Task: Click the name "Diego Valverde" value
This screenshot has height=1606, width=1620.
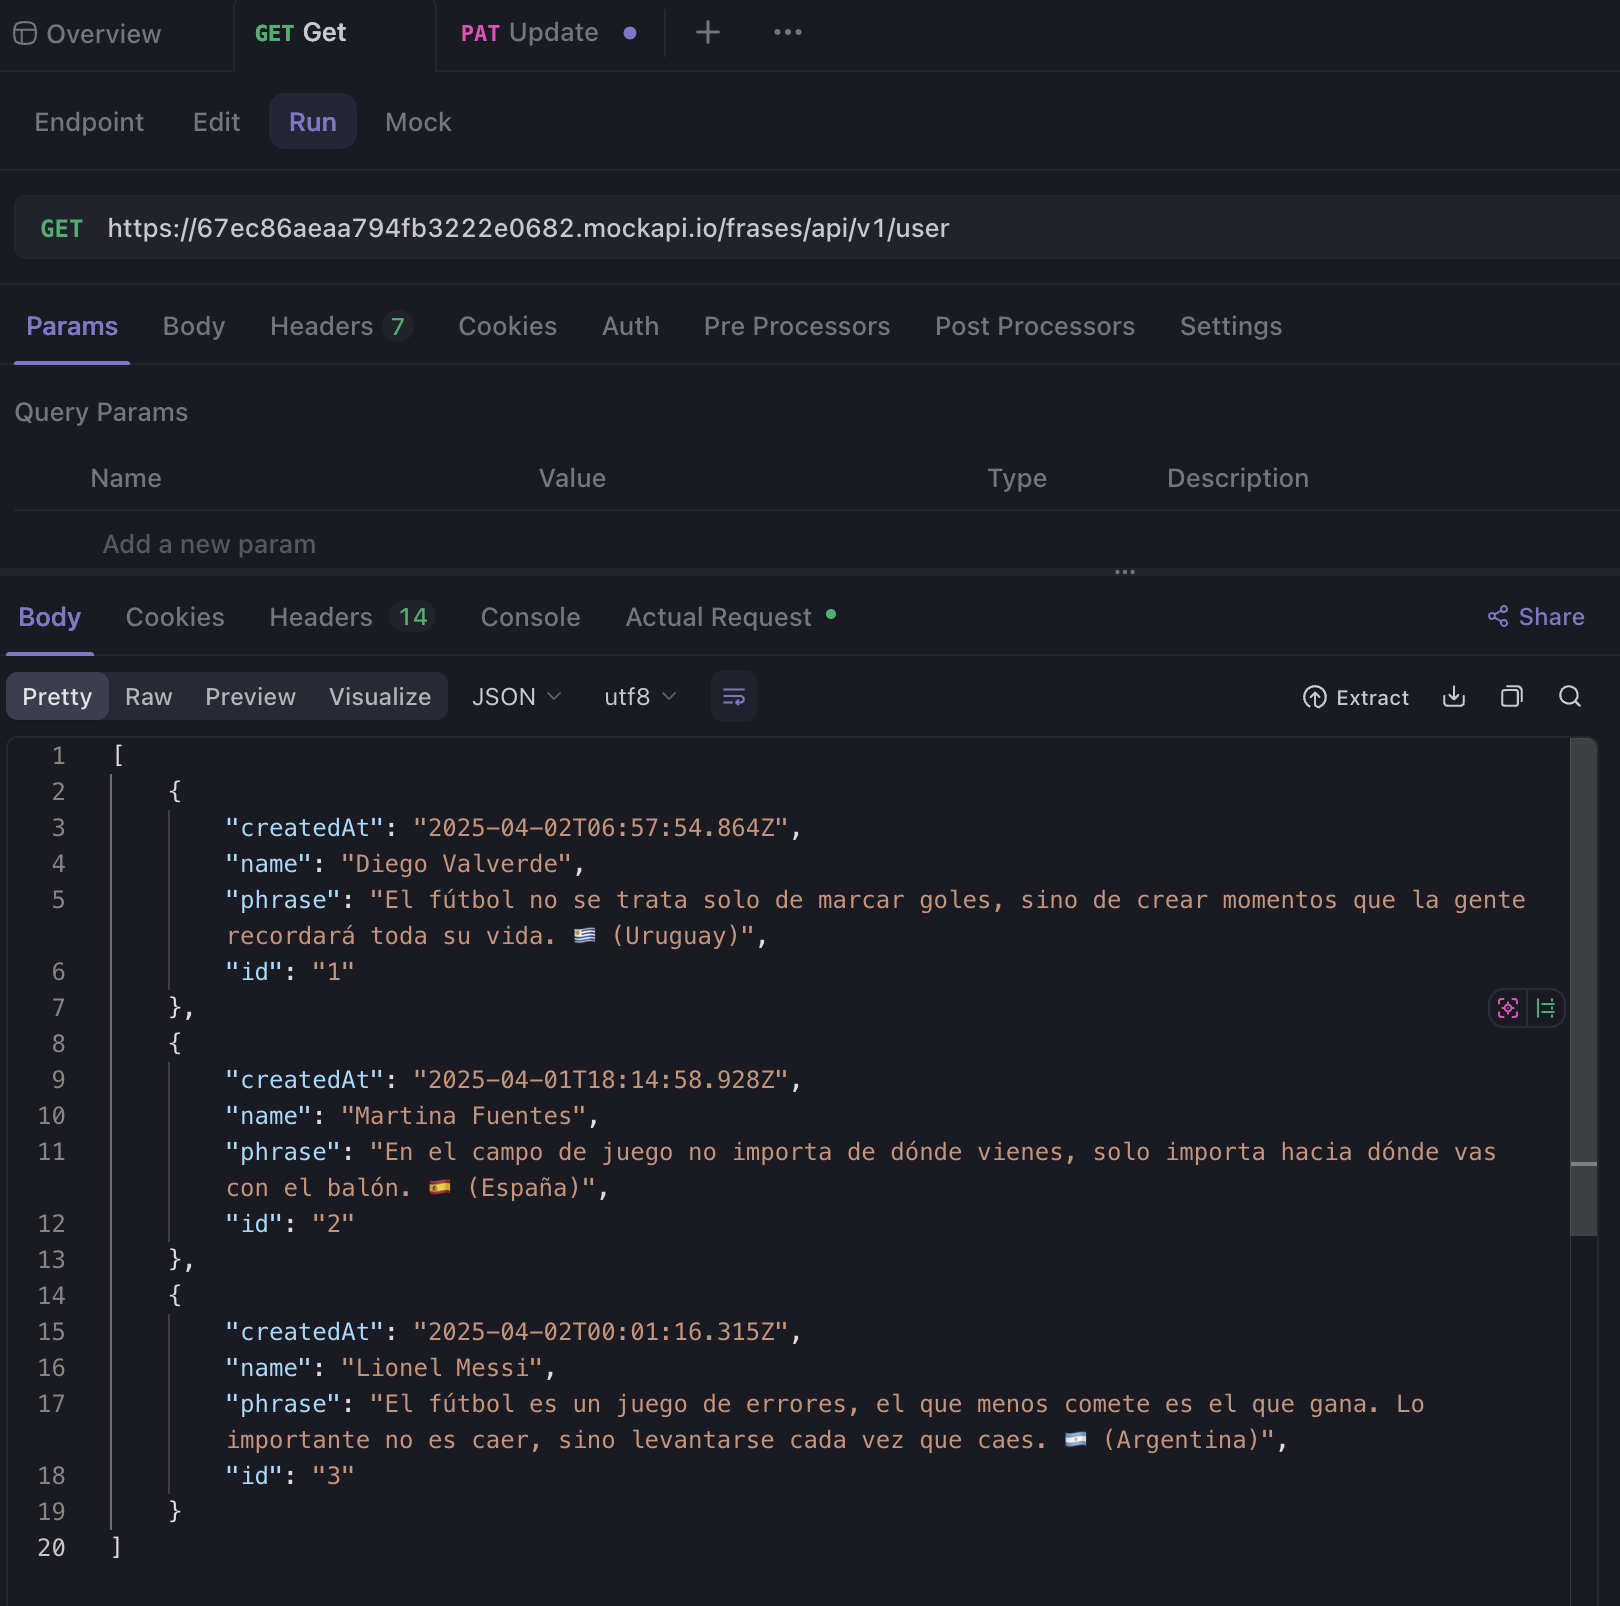Action: [456, 864]
